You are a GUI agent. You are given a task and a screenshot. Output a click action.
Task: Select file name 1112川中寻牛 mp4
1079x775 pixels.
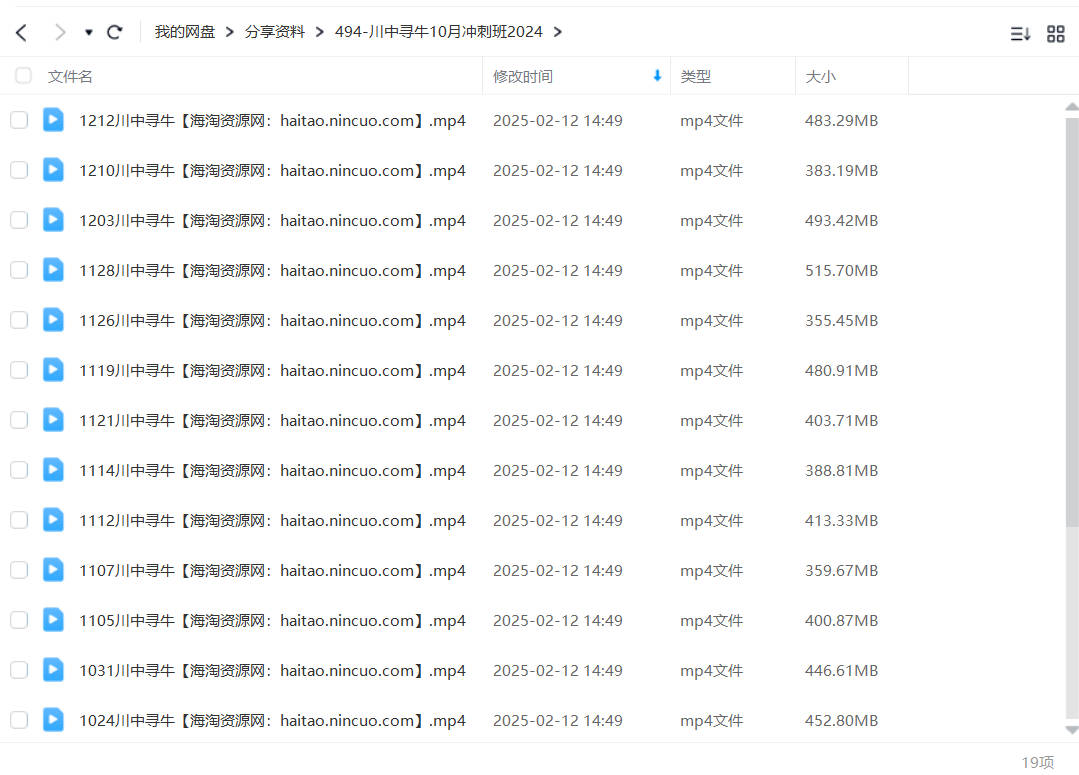[273, 520]
